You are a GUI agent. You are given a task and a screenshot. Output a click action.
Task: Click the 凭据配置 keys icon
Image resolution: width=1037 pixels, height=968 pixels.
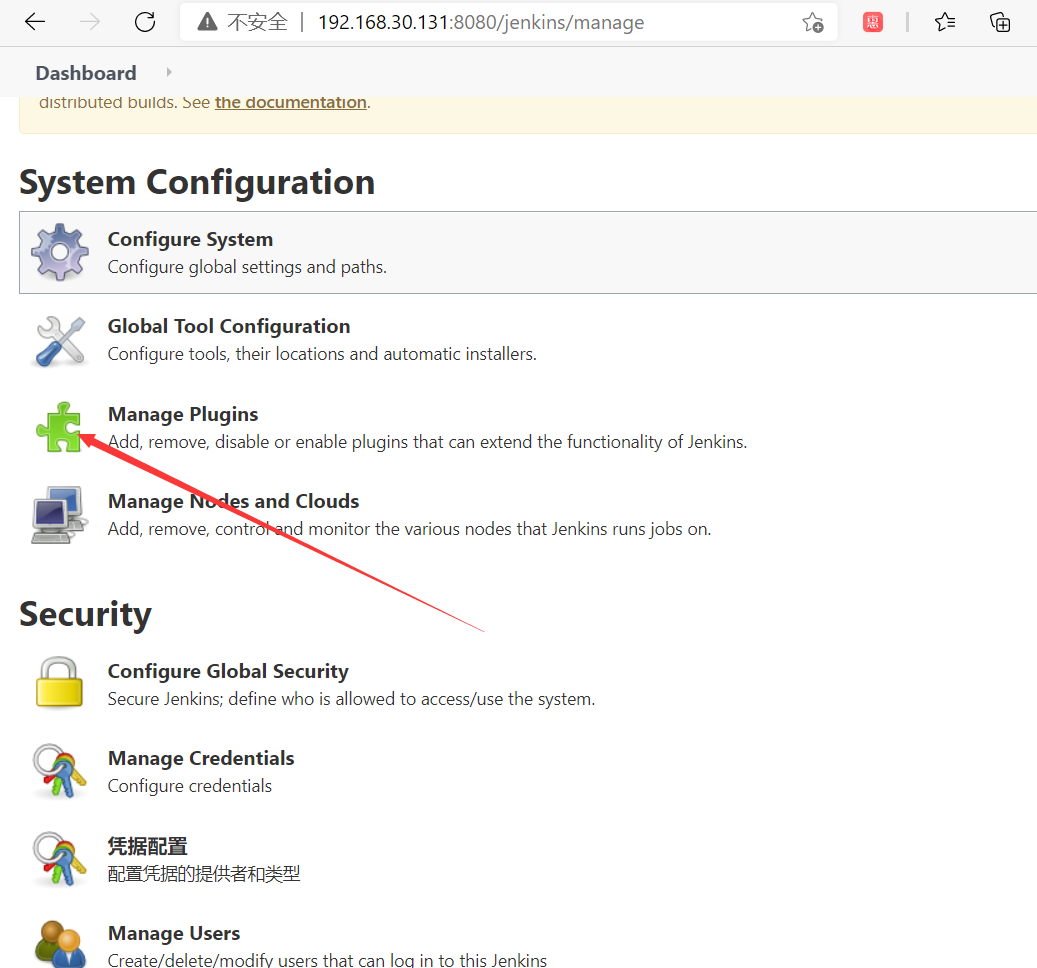[60, 859]
